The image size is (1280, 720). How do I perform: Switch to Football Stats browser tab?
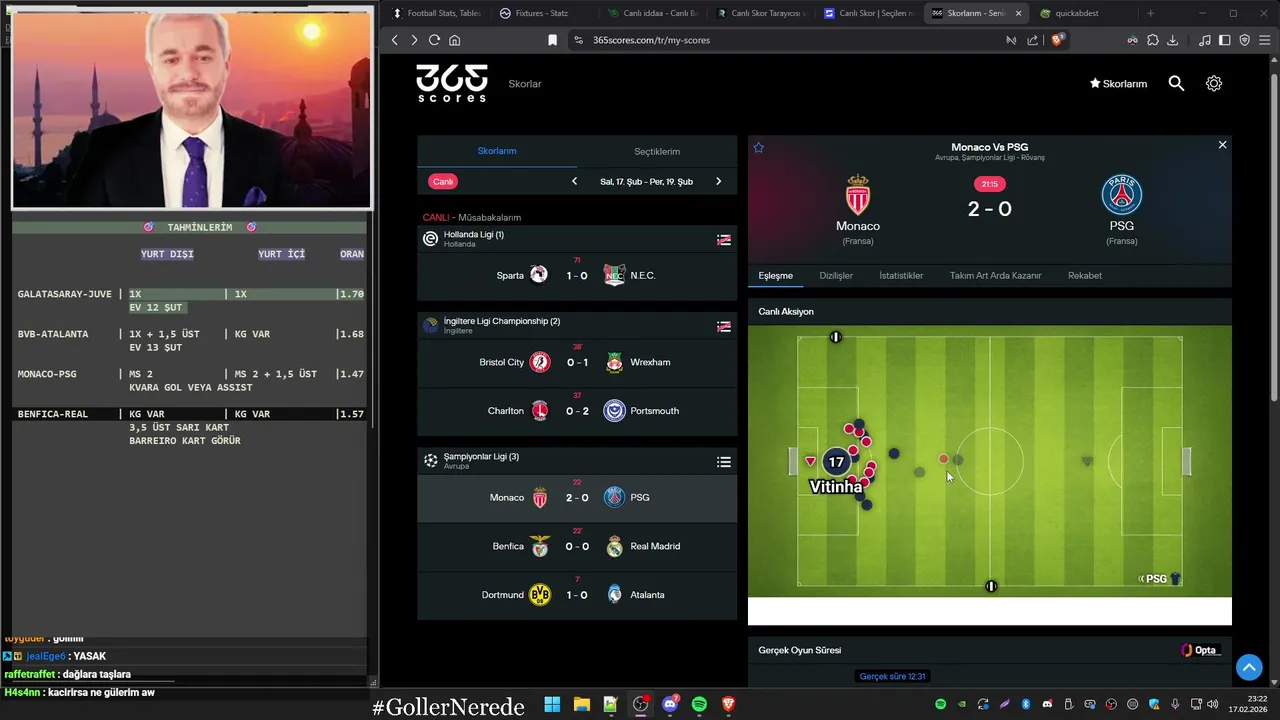click(436, 13)
